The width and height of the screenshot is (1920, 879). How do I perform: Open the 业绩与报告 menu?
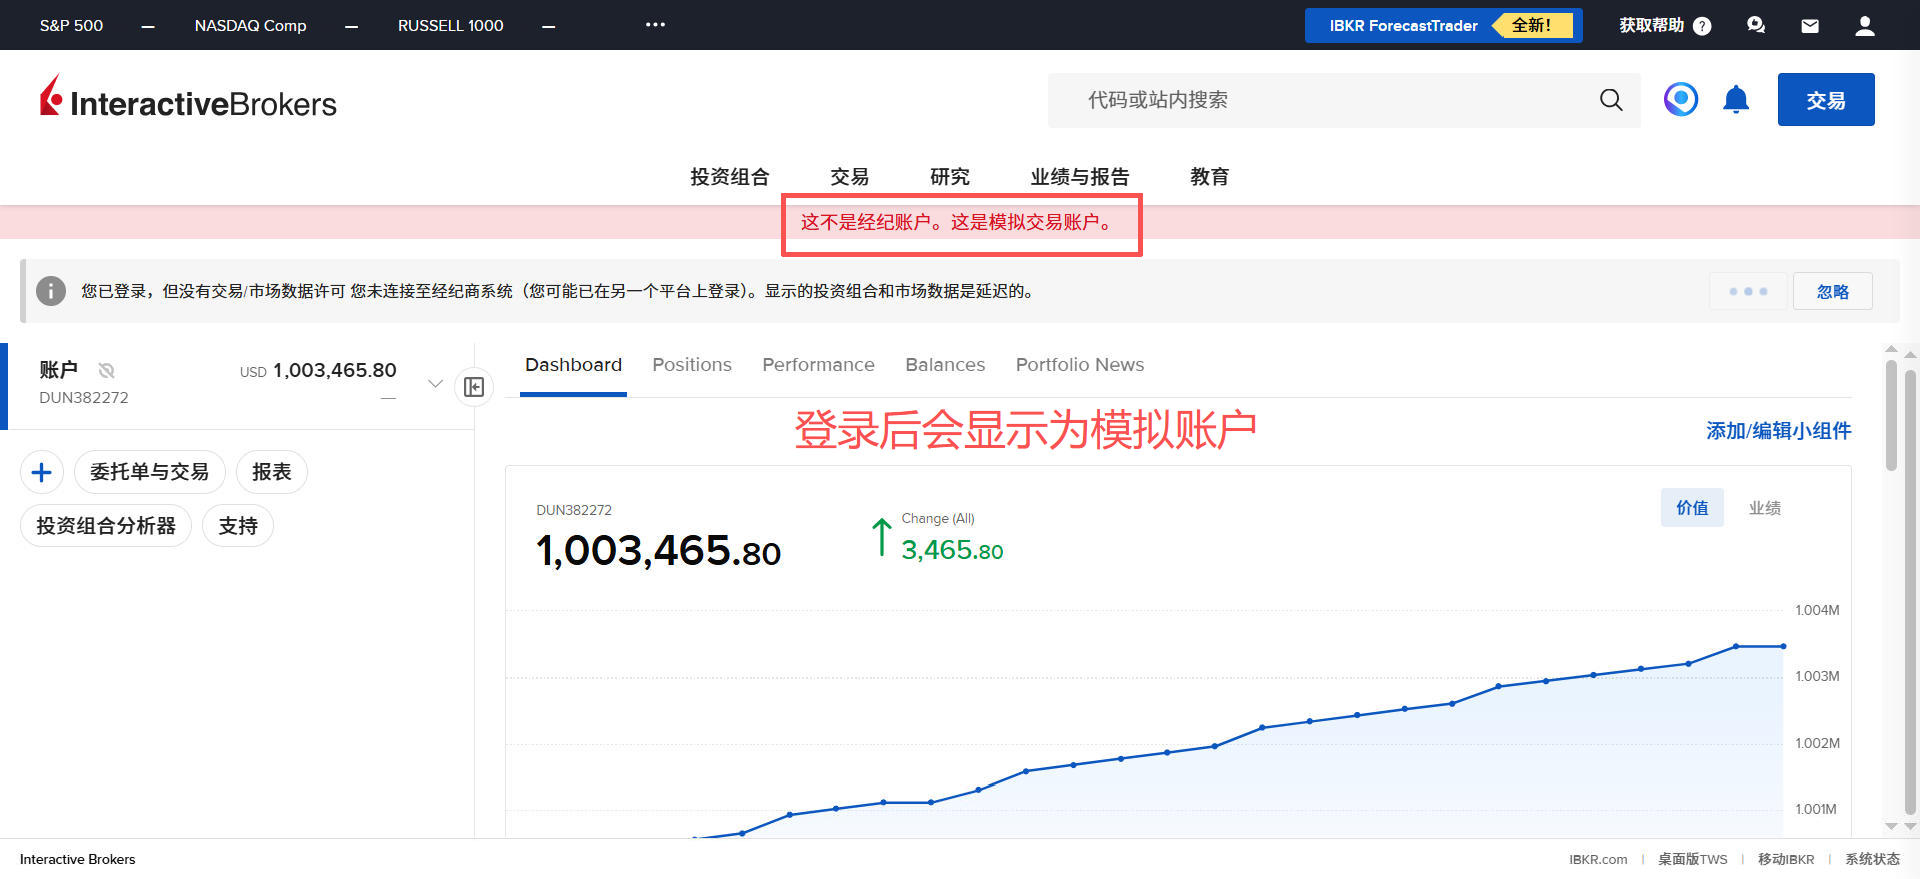(x=1080, y=177)
